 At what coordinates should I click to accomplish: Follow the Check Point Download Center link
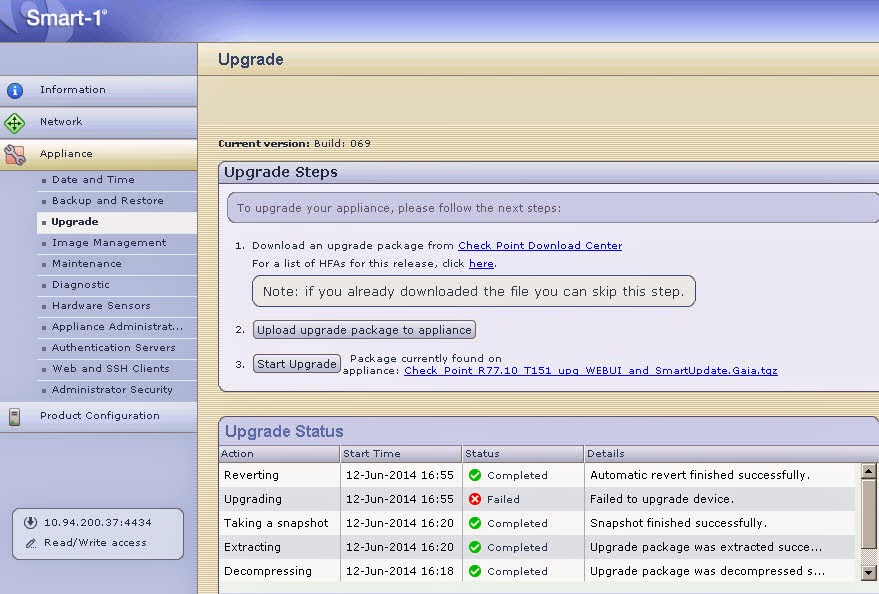pos(540,245)
